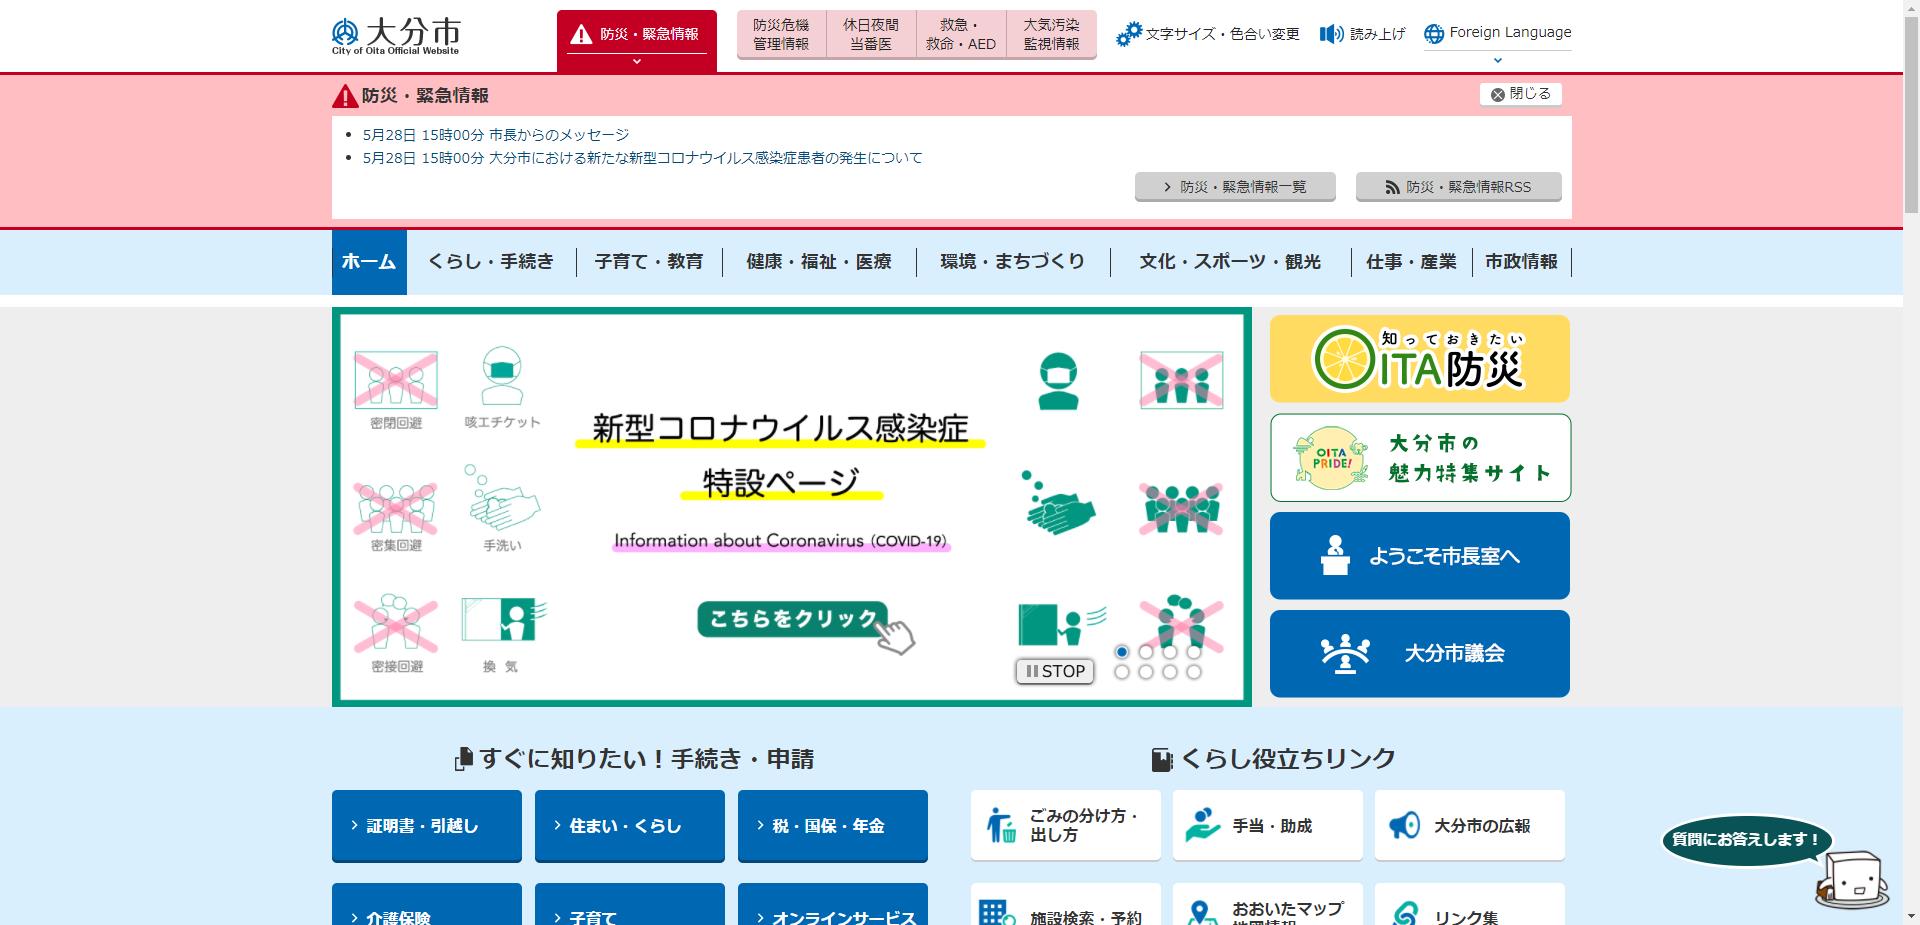Expand the Foreign Language dropdown chevron
The image size is (1920, 925).
pyautogui.click(x=1496, y=60)
